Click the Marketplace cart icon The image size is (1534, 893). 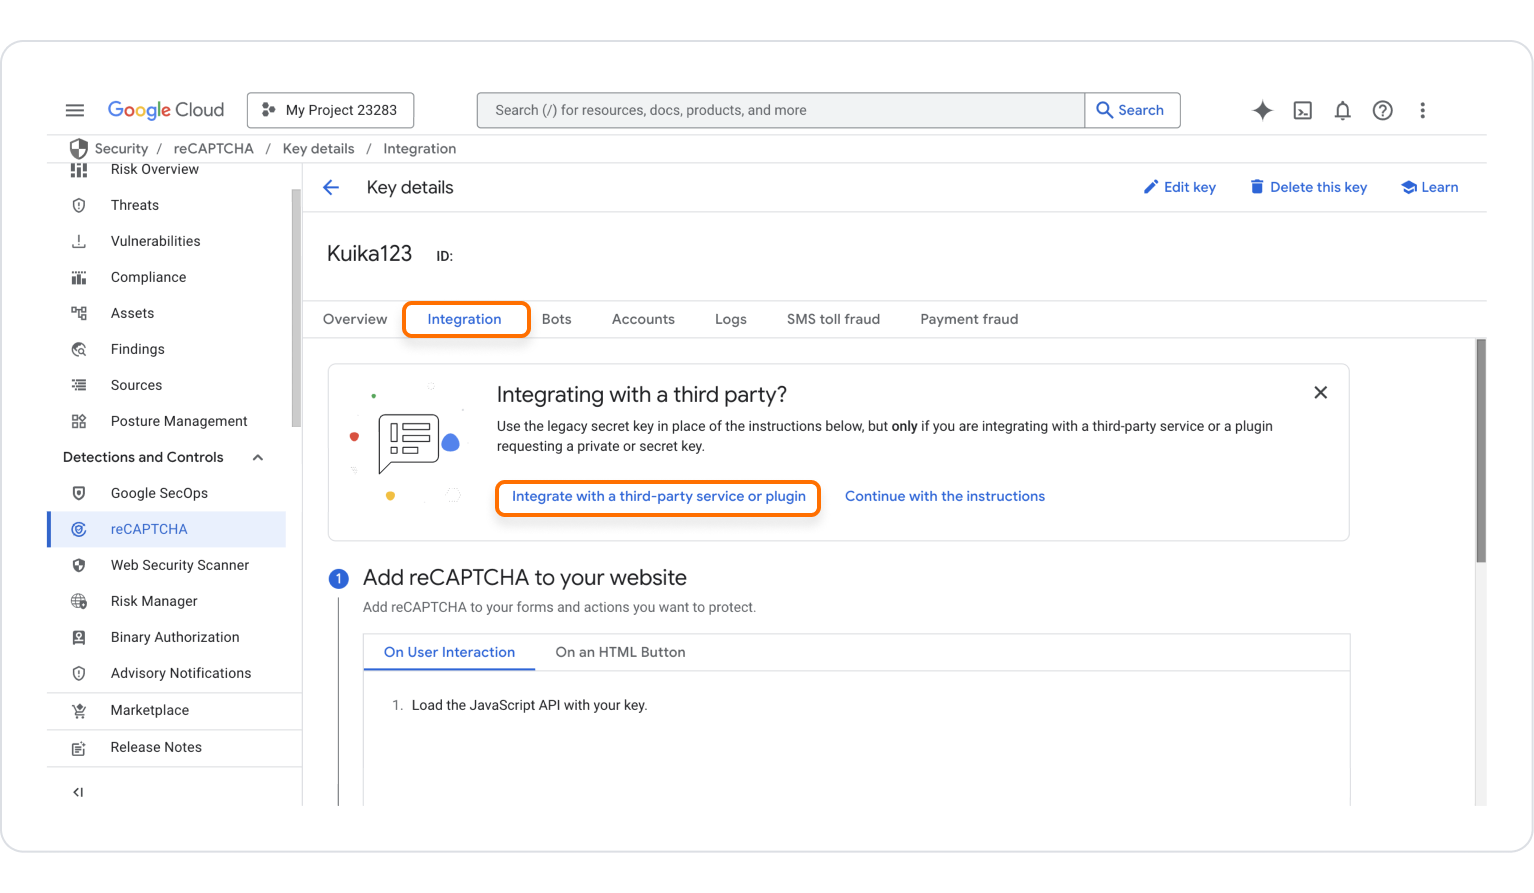tap(79, 710)
